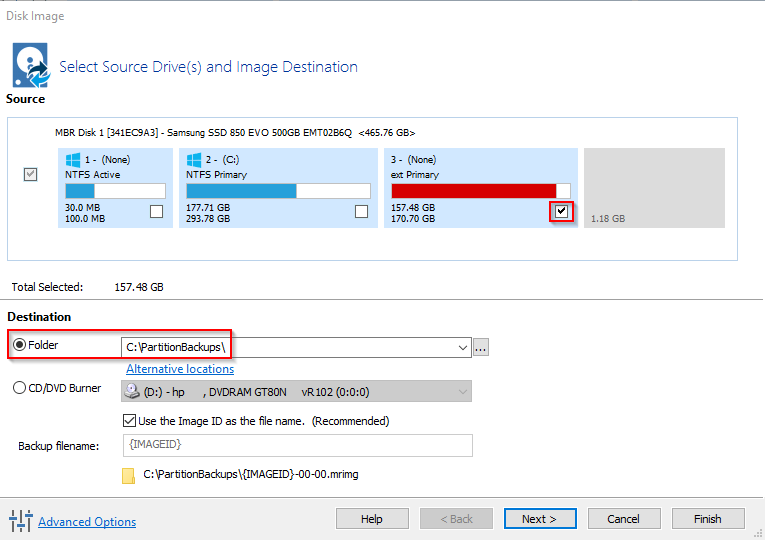Disable Use the Image ID as file name
Viewport: 765px width, 540px height.
point(129,421)
